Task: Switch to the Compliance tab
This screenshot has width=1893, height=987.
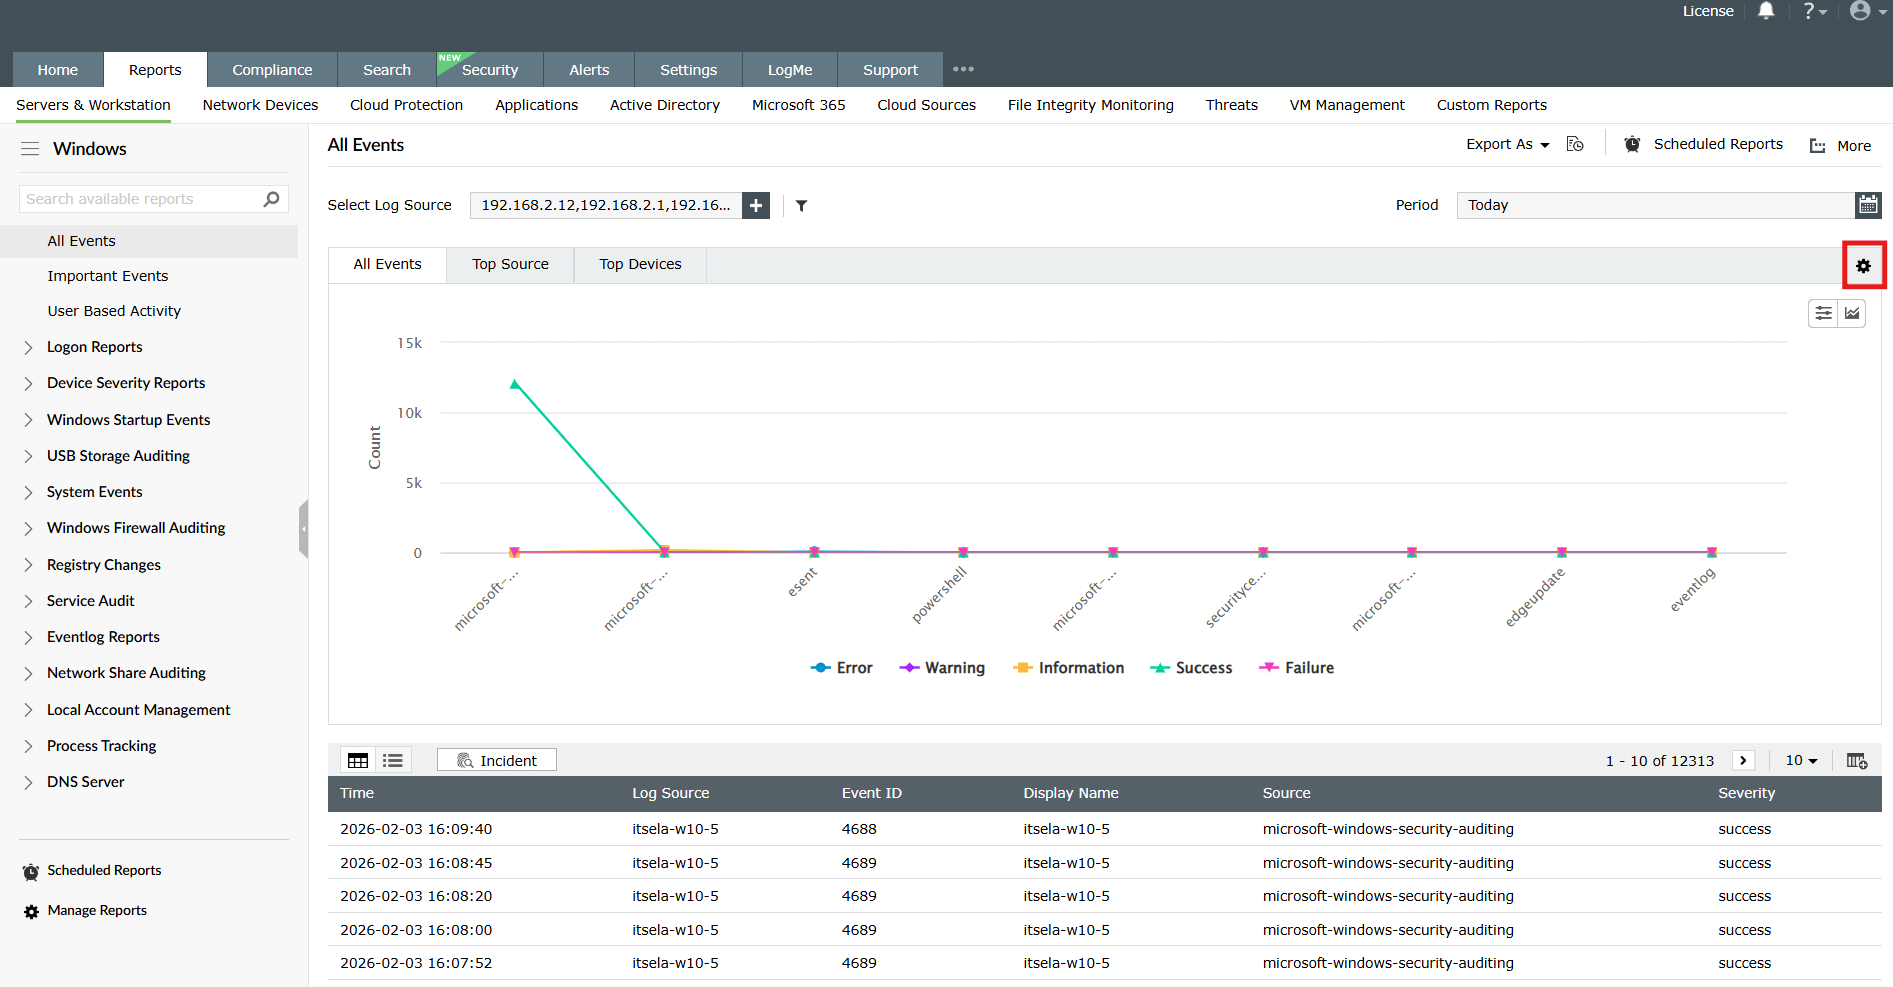Action: click(272, 70)
